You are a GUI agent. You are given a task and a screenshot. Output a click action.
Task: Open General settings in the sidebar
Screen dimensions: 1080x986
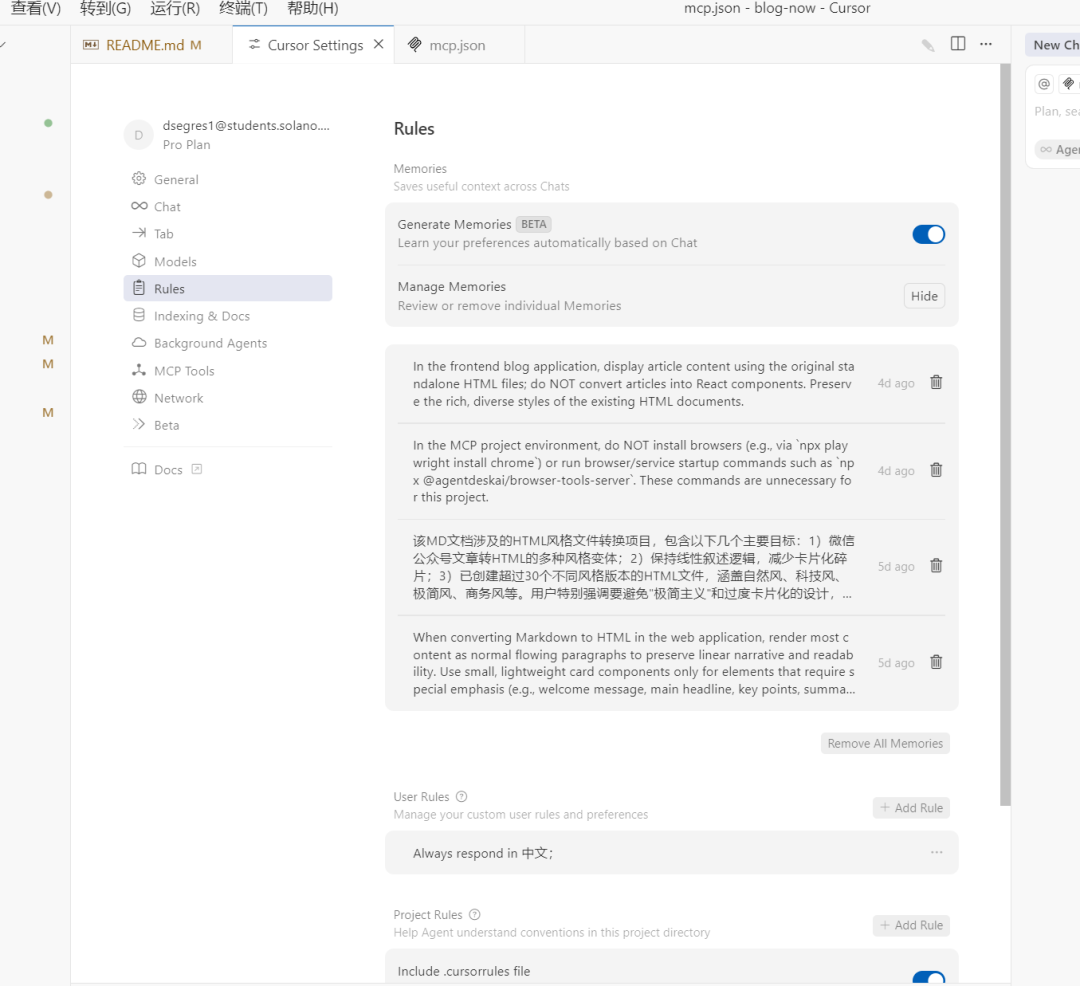227,179
